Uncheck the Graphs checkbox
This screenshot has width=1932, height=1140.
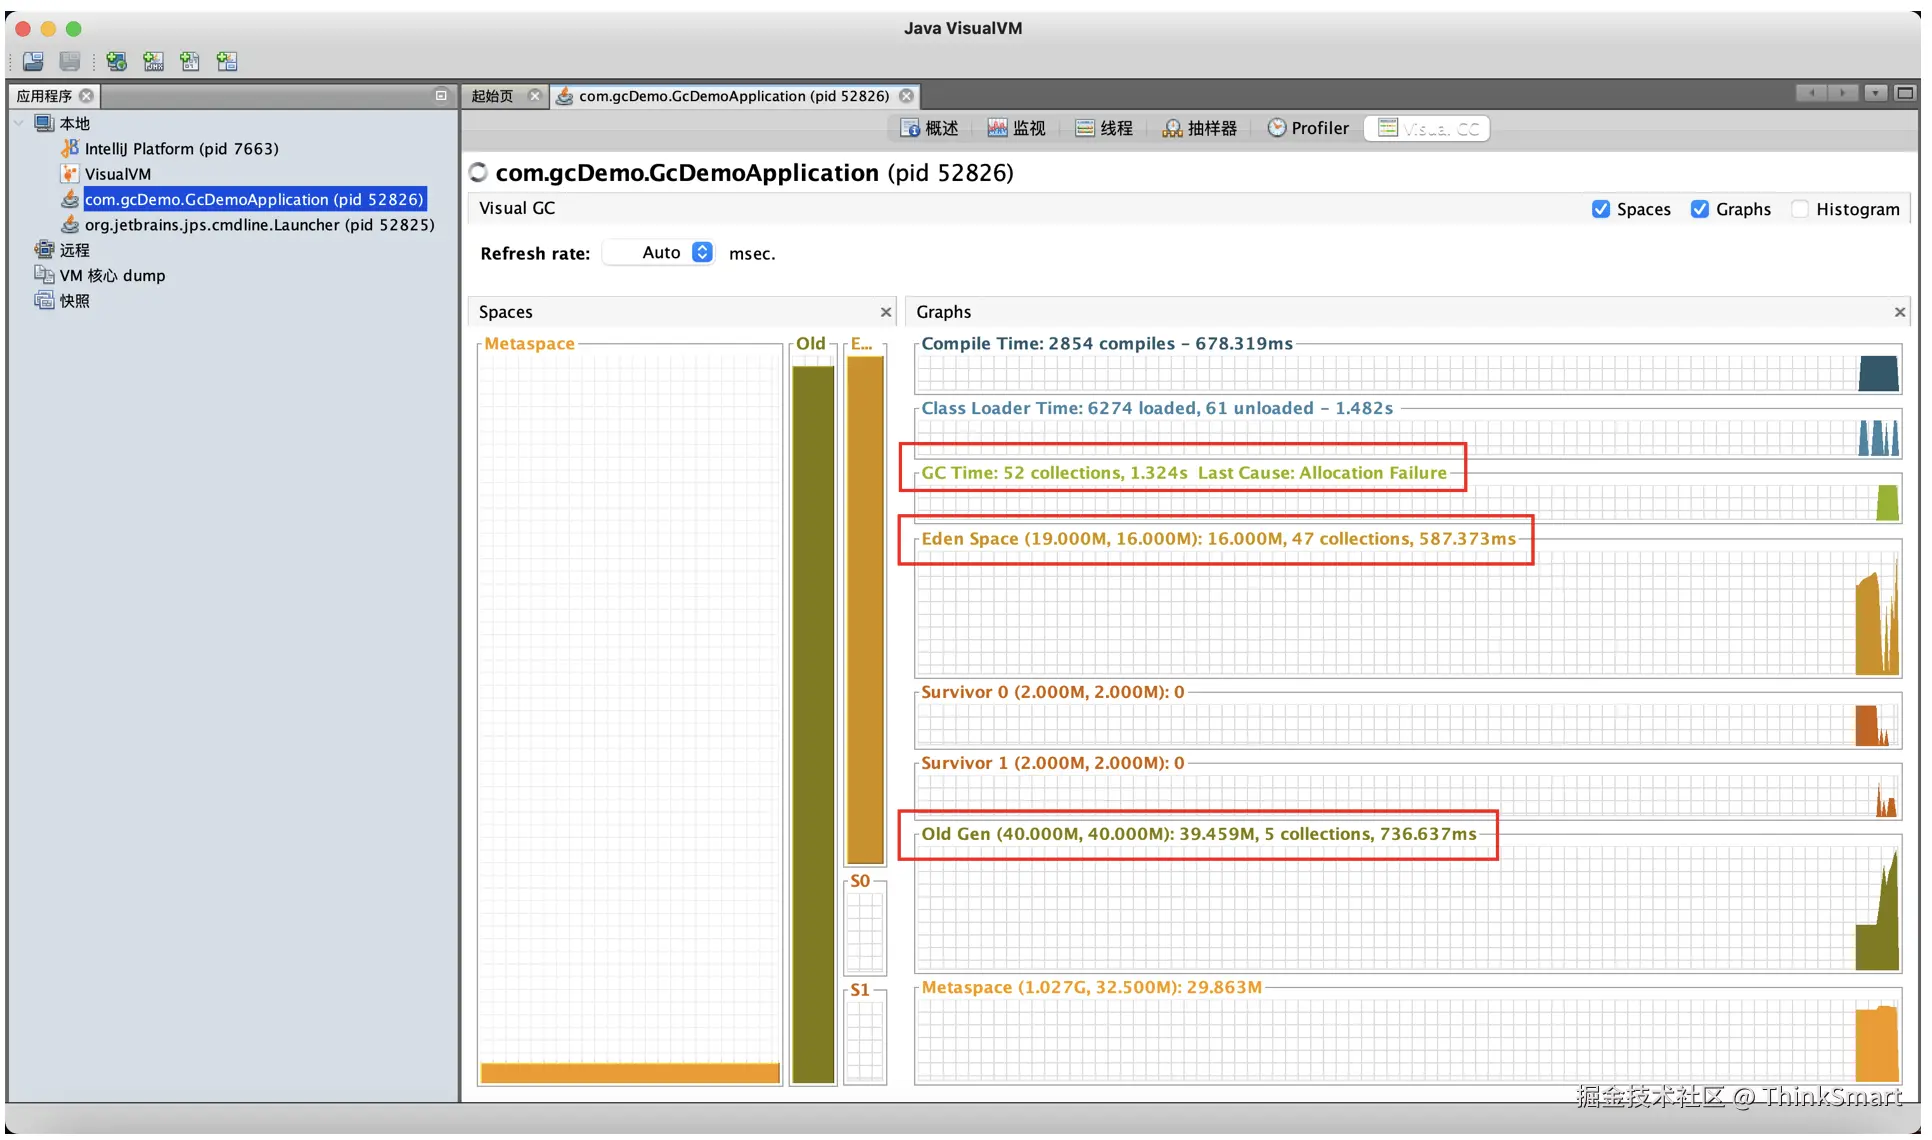pos(1699,209)
